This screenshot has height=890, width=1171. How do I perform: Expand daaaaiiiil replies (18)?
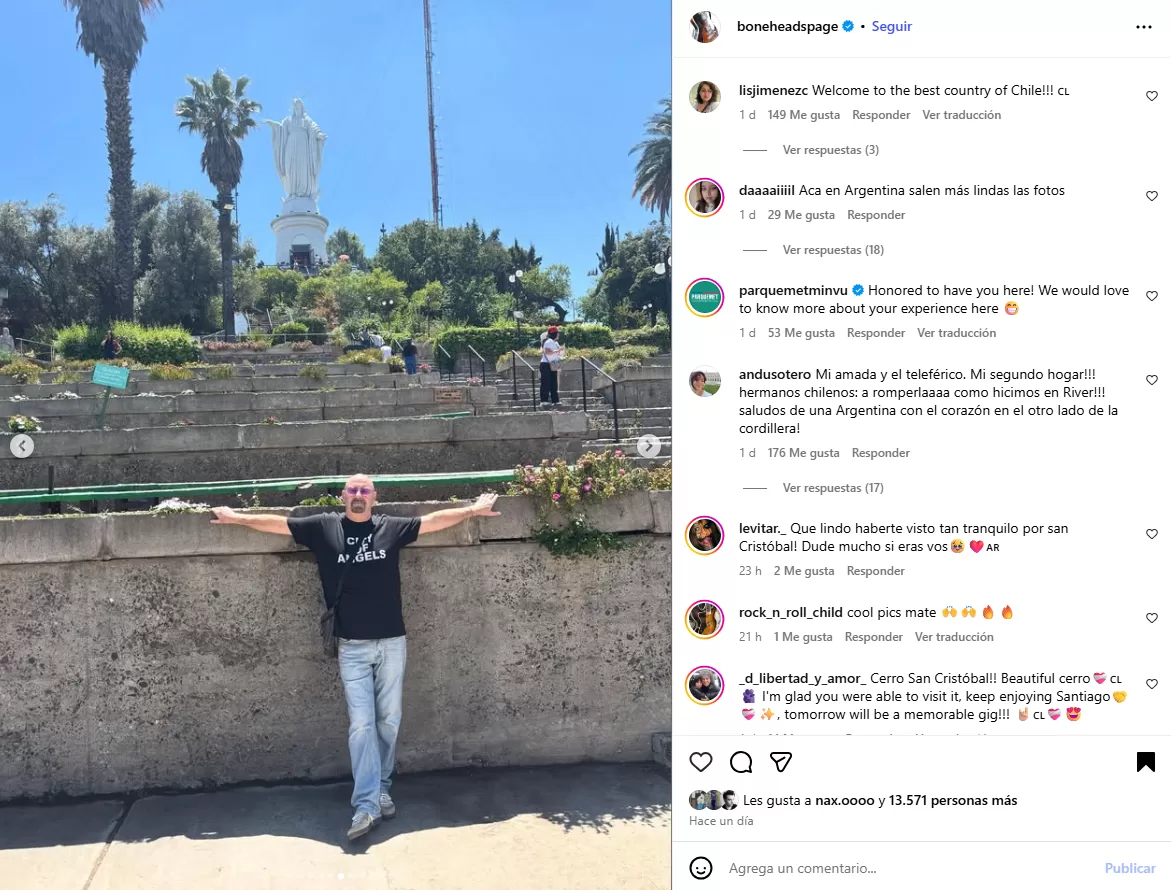(x=833, y=250)
